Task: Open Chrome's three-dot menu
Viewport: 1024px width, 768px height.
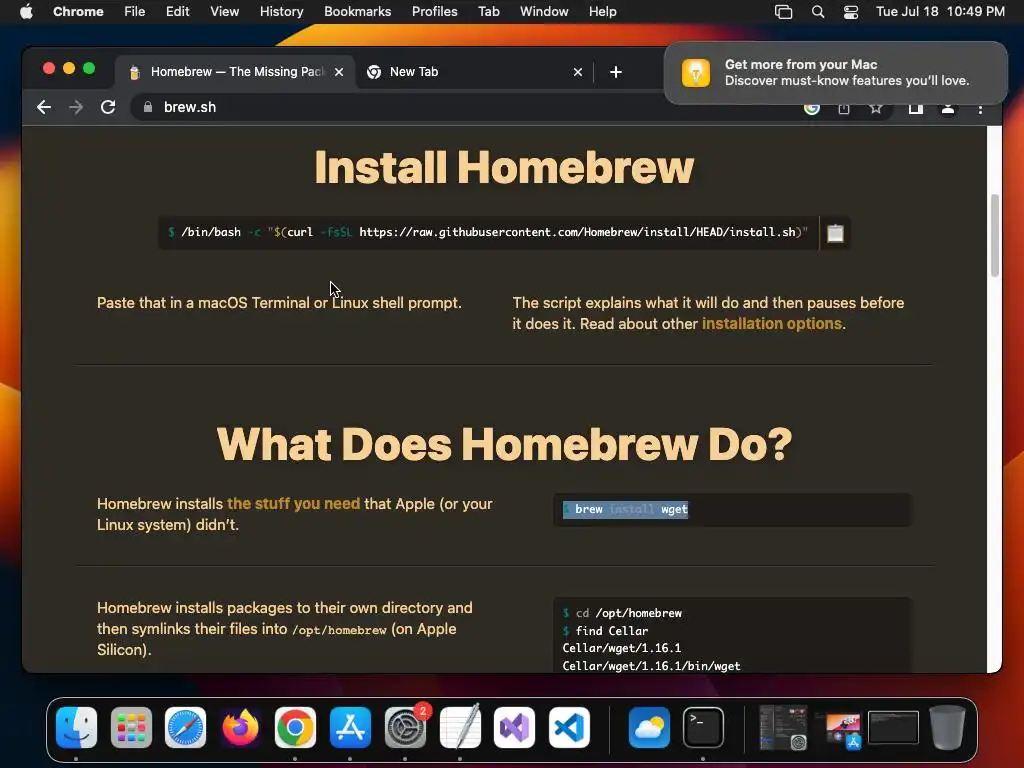Action: click(x=980, y=109)
